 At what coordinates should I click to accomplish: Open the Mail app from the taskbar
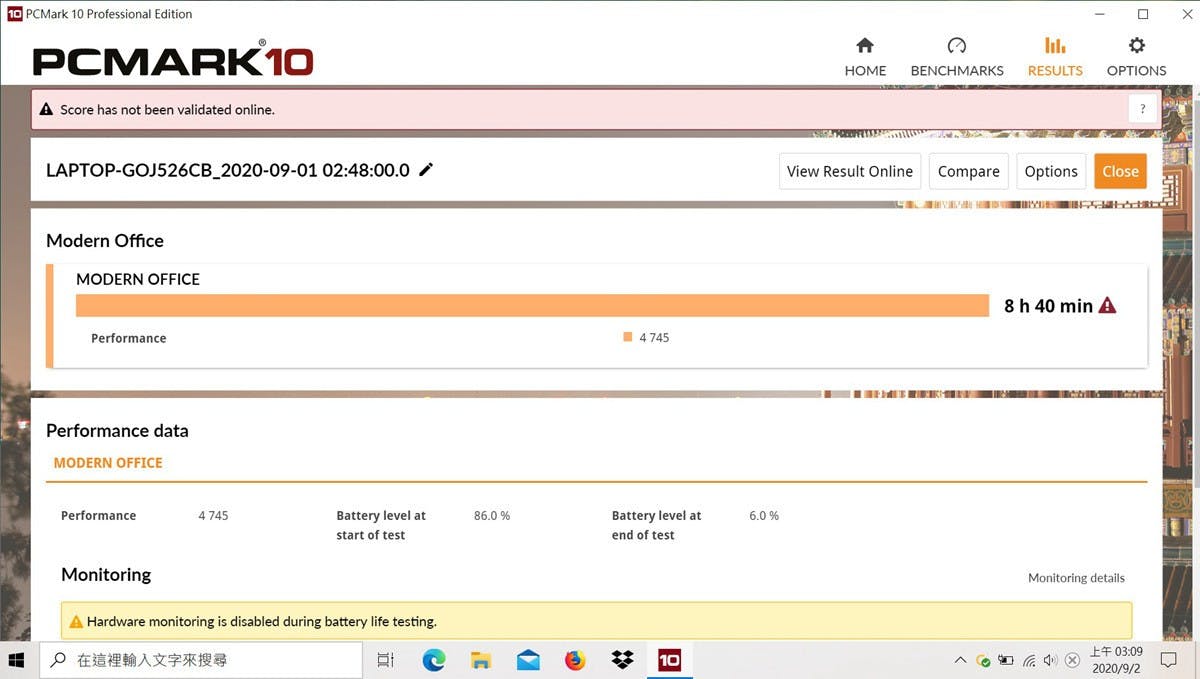point(528,660)
